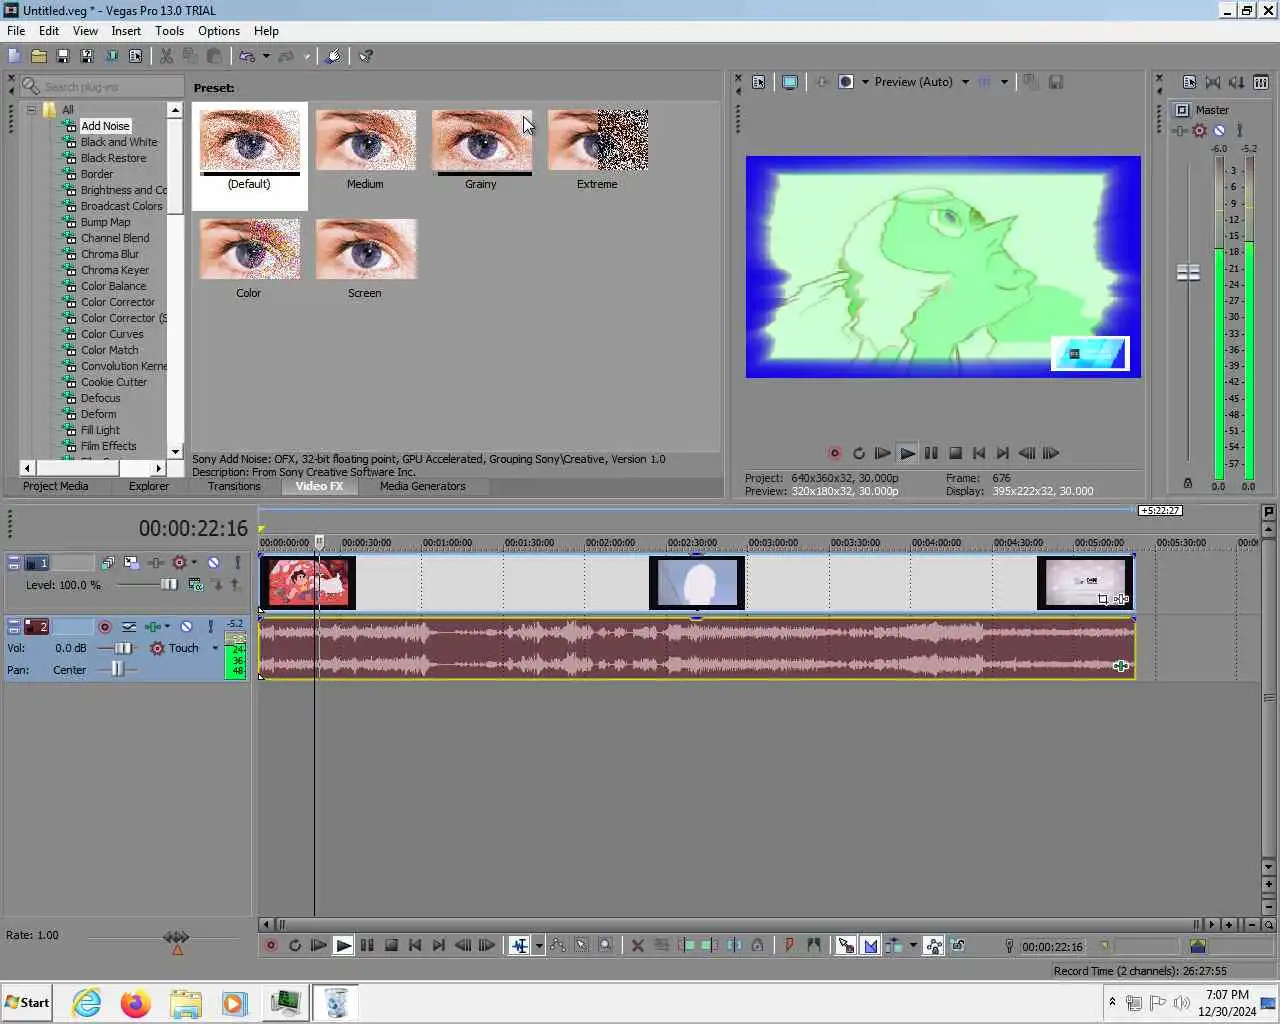Click the Undo toolbar icon
1280x1024 pixels.
pos(247,57)
